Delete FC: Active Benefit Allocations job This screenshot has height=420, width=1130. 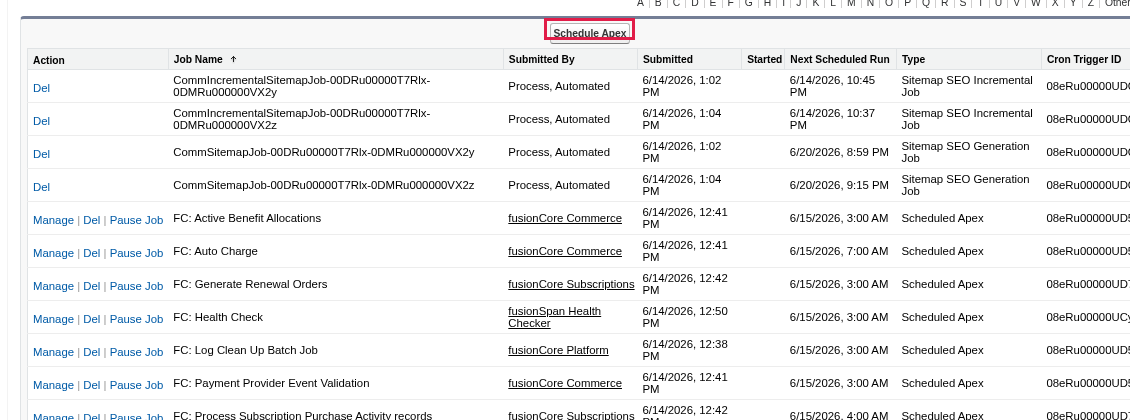pyautogui.click(x=92, y=220)
